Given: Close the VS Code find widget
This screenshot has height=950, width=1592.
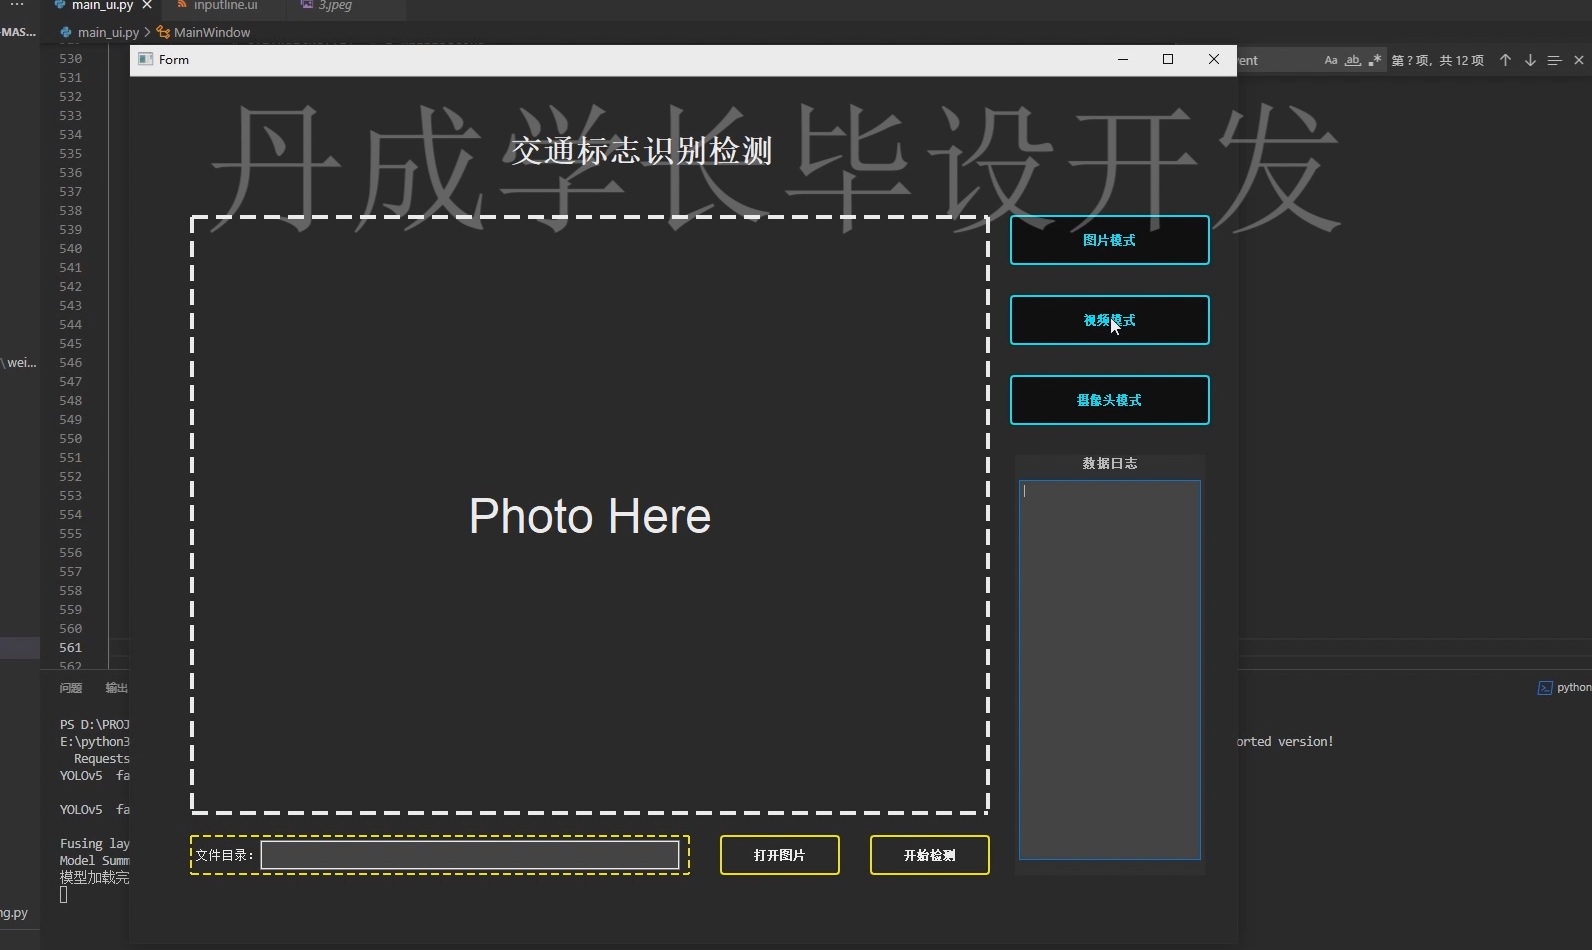Looking at the screenshot, I should (x=1579, y=60).
